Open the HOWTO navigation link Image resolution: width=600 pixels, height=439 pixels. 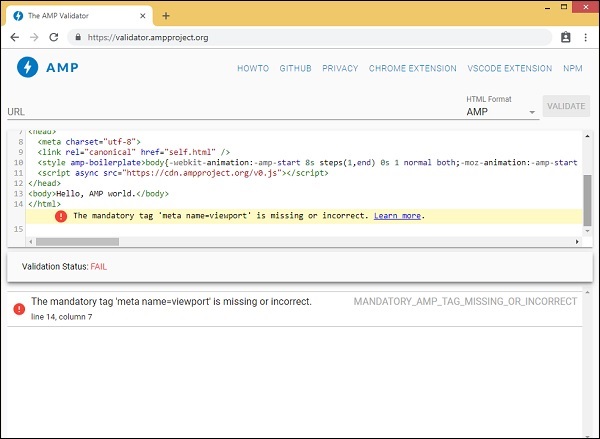pyautogui.click(x=254, y=69)
